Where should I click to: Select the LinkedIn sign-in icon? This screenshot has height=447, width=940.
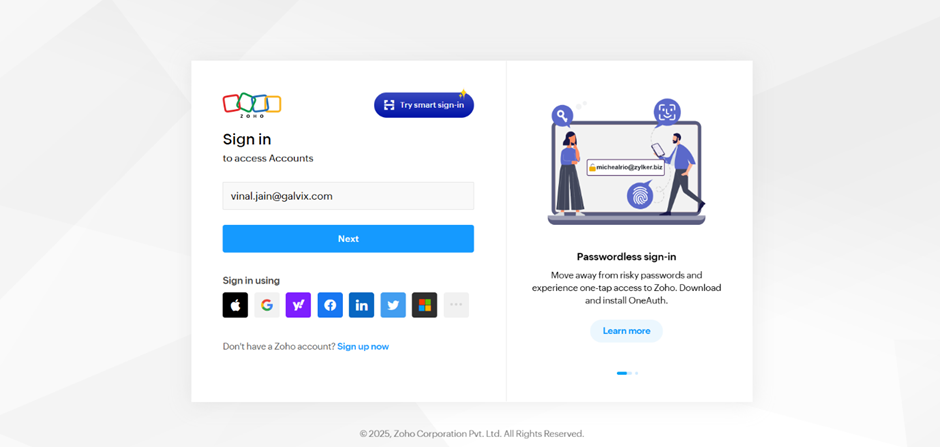pyautogui.click(x=361, y=305)
